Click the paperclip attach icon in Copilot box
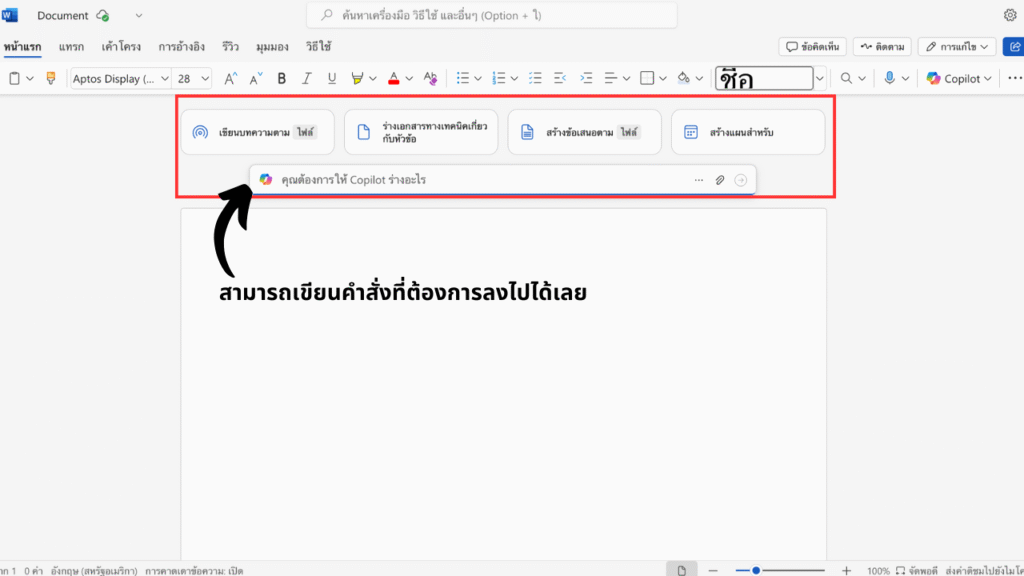1024x576 pixels. (x=719, y=180)
